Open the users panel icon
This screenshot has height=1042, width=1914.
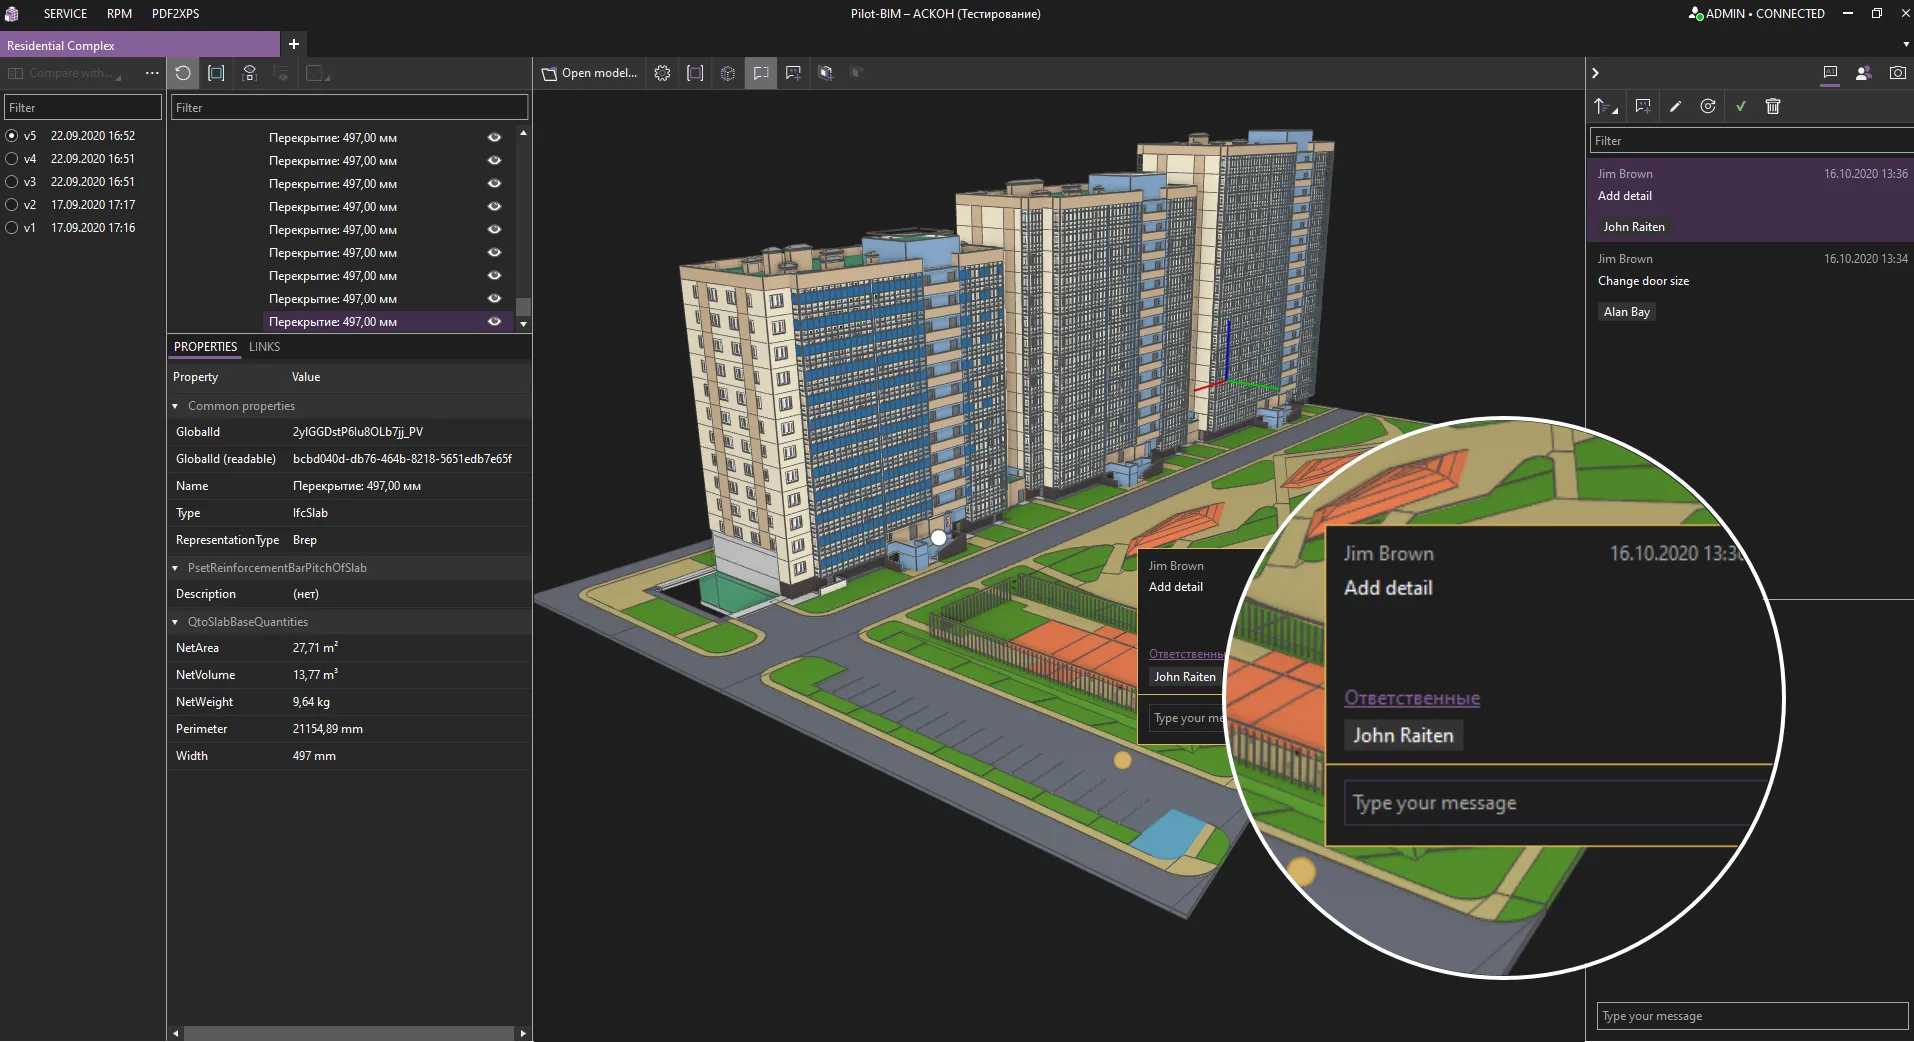pyautogui.click(x=1863, y=73)
